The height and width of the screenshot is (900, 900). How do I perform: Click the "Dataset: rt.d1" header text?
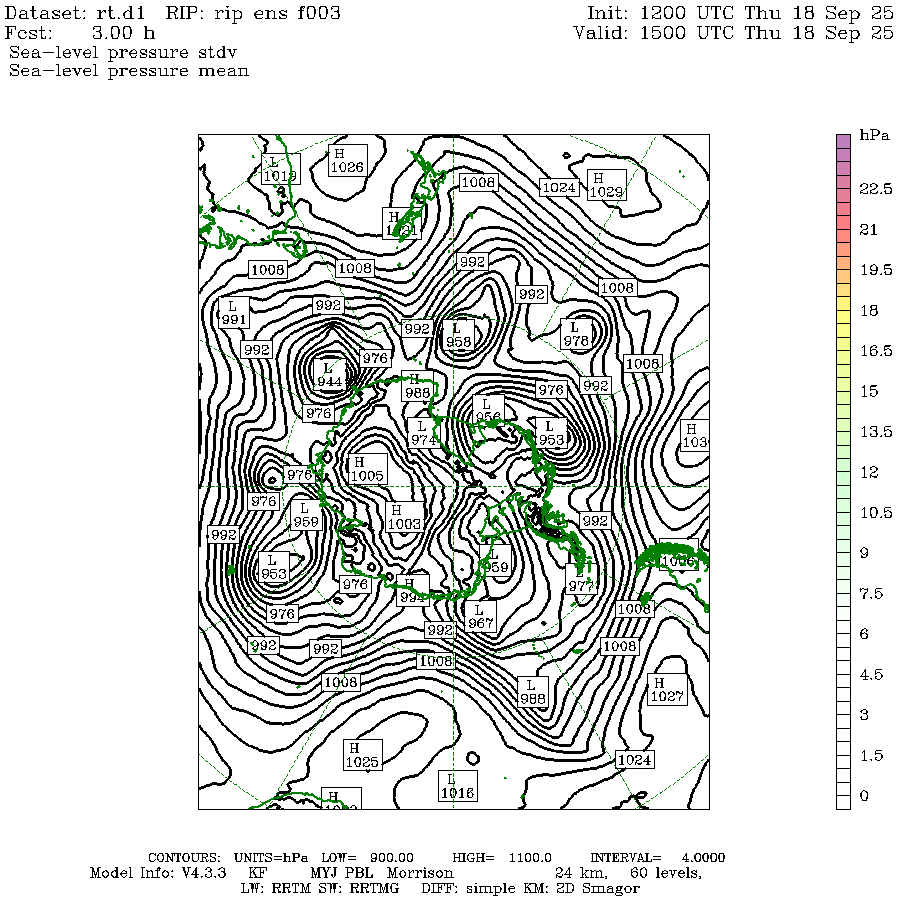75,13
